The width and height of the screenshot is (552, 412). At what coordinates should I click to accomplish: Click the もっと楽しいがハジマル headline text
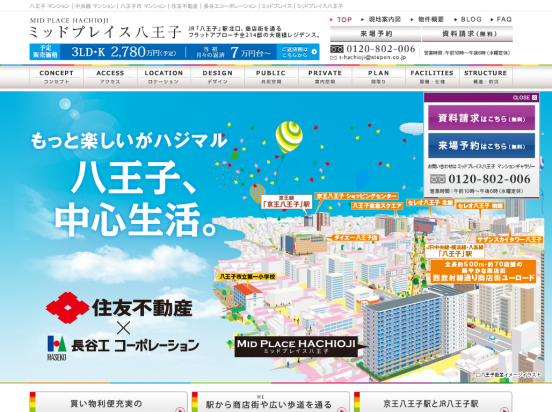click(128, 140)
